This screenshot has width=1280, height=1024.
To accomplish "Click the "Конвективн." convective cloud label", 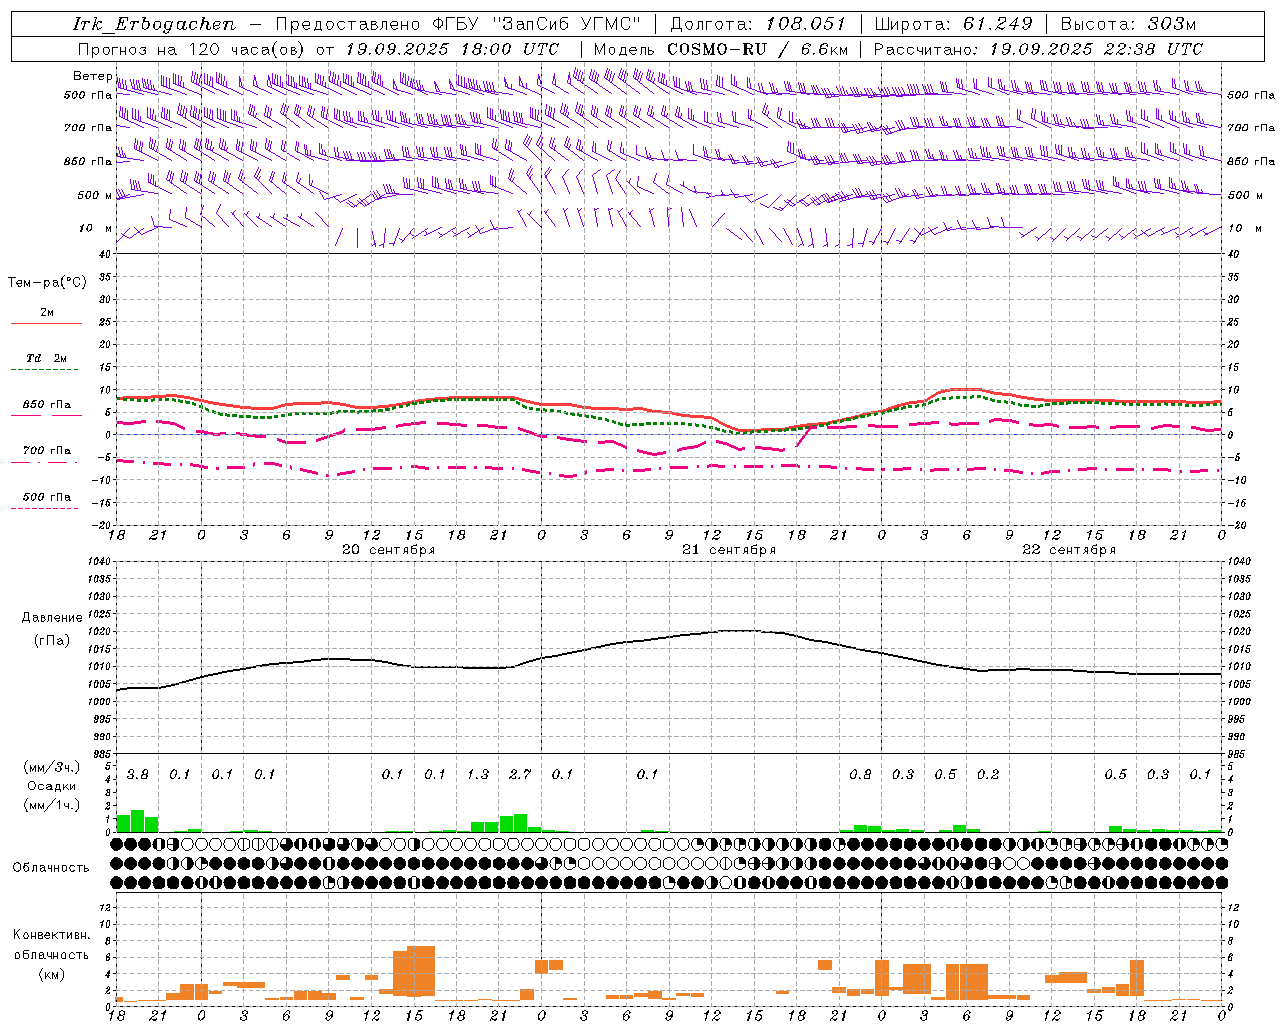I will [51, 936].
